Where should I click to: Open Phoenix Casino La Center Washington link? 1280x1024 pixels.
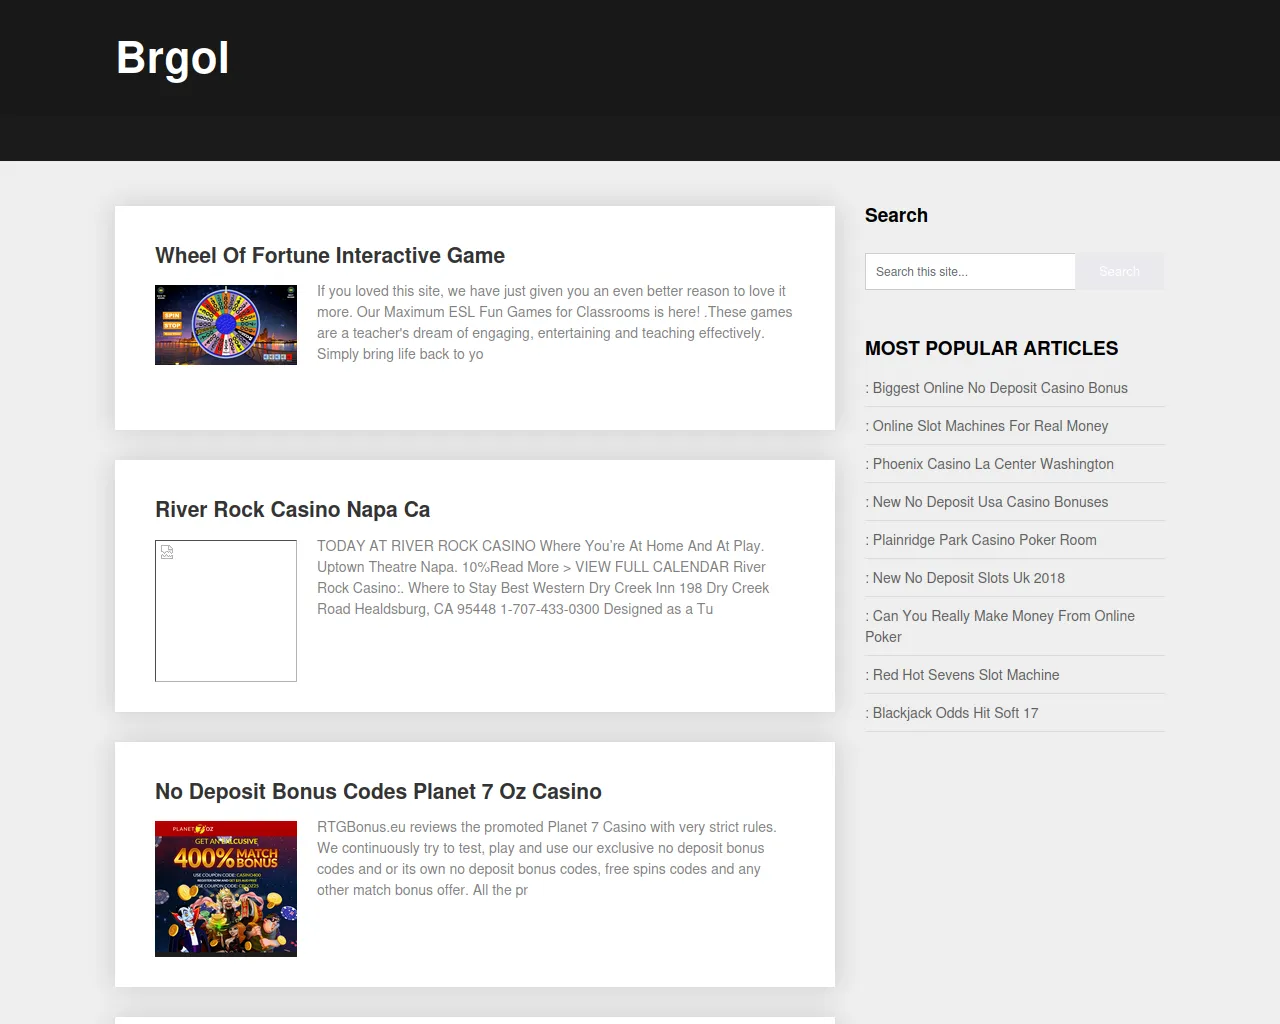pyautogui.click(x=993, y=464)
